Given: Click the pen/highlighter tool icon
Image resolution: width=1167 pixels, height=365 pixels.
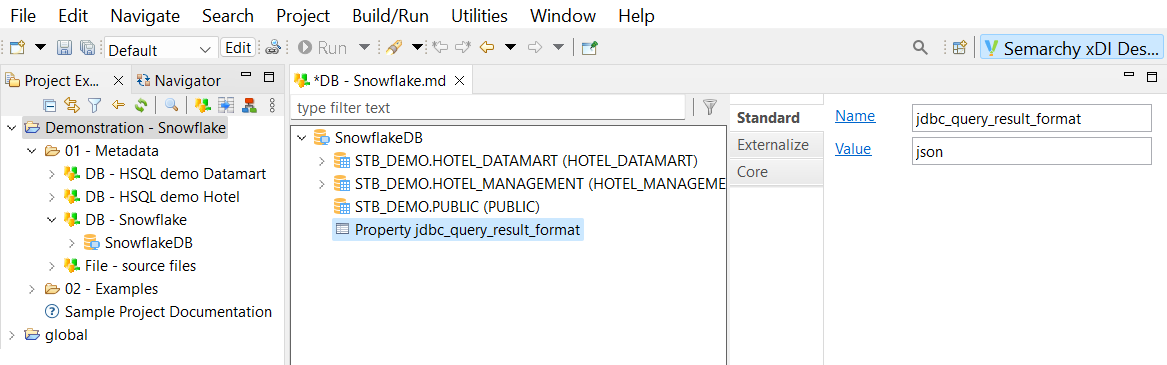Looking at the screenshot, I should tap(394, 48).
